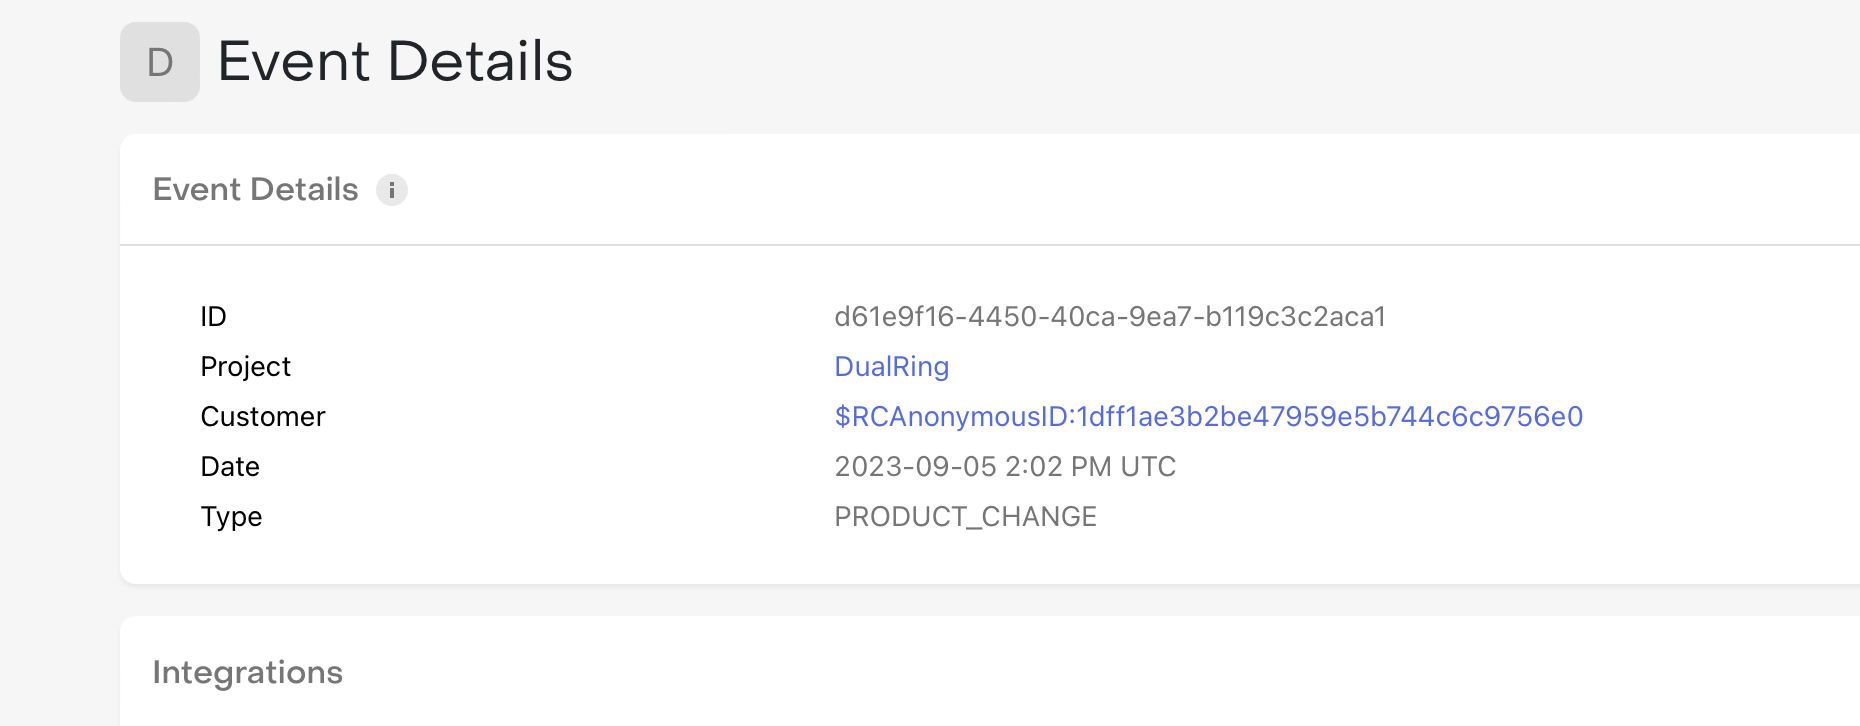Screen dimensions: 1860x726
Task: Click the divider line under Event Details header
Action: 990,245
